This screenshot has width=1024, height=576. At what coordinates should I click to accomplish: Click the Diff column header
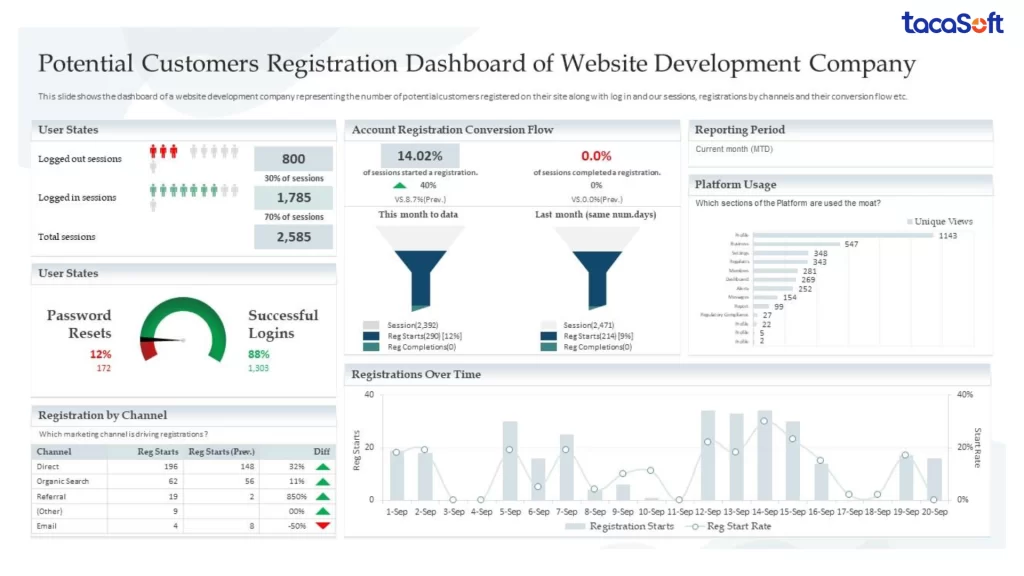(321, 452)
